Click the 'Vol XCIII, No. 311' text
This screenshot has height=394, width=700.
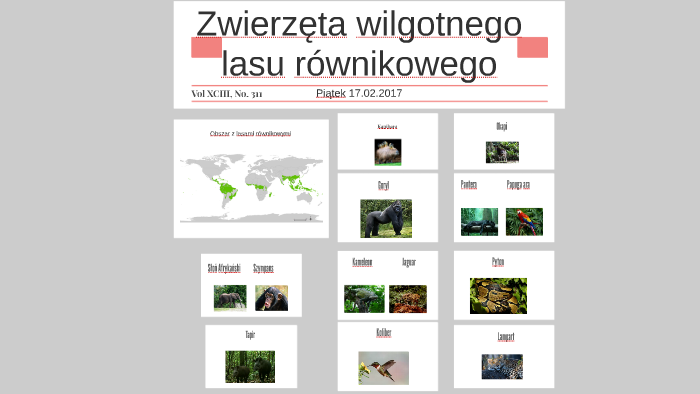click(227, 94)
